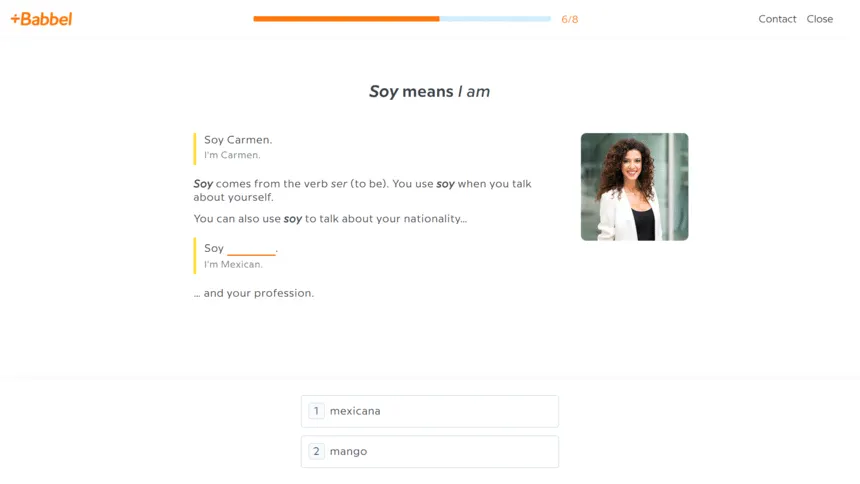Choose the answer mango
The width and height of the screenshot is (860, 484).
(x=429, y=452)
